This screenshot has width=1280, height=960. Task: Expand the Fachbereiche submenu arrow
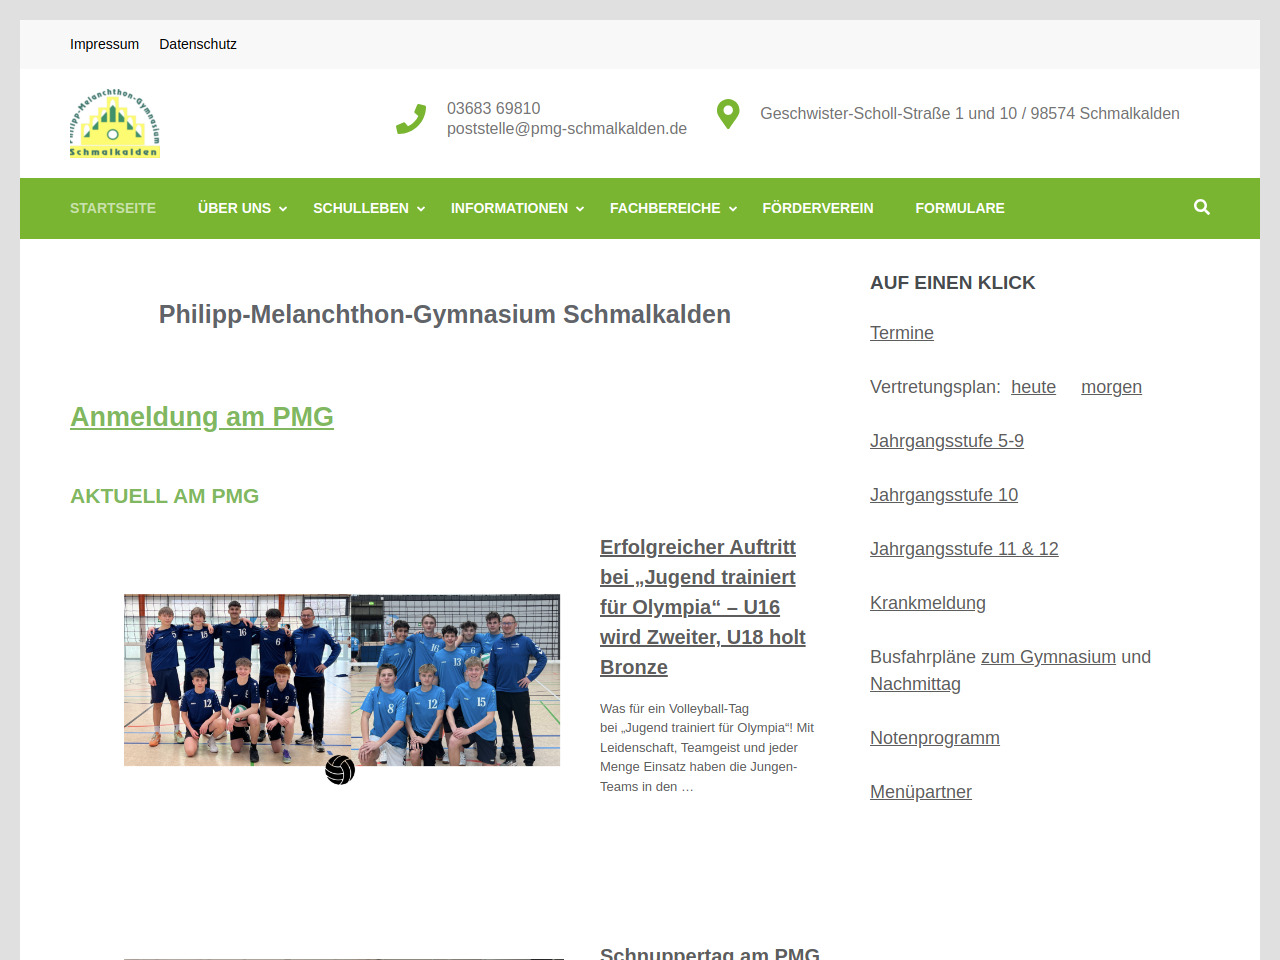click(x=733, y=209)
